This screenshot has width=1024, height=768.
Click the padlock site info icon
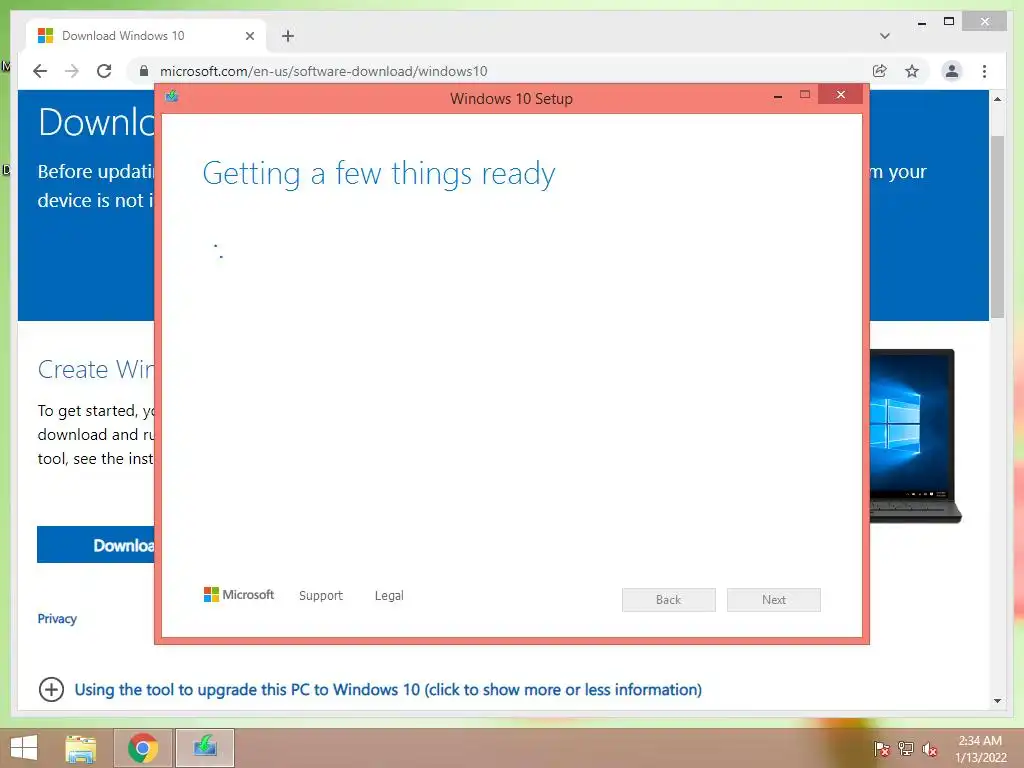click(x=144, y=71)
